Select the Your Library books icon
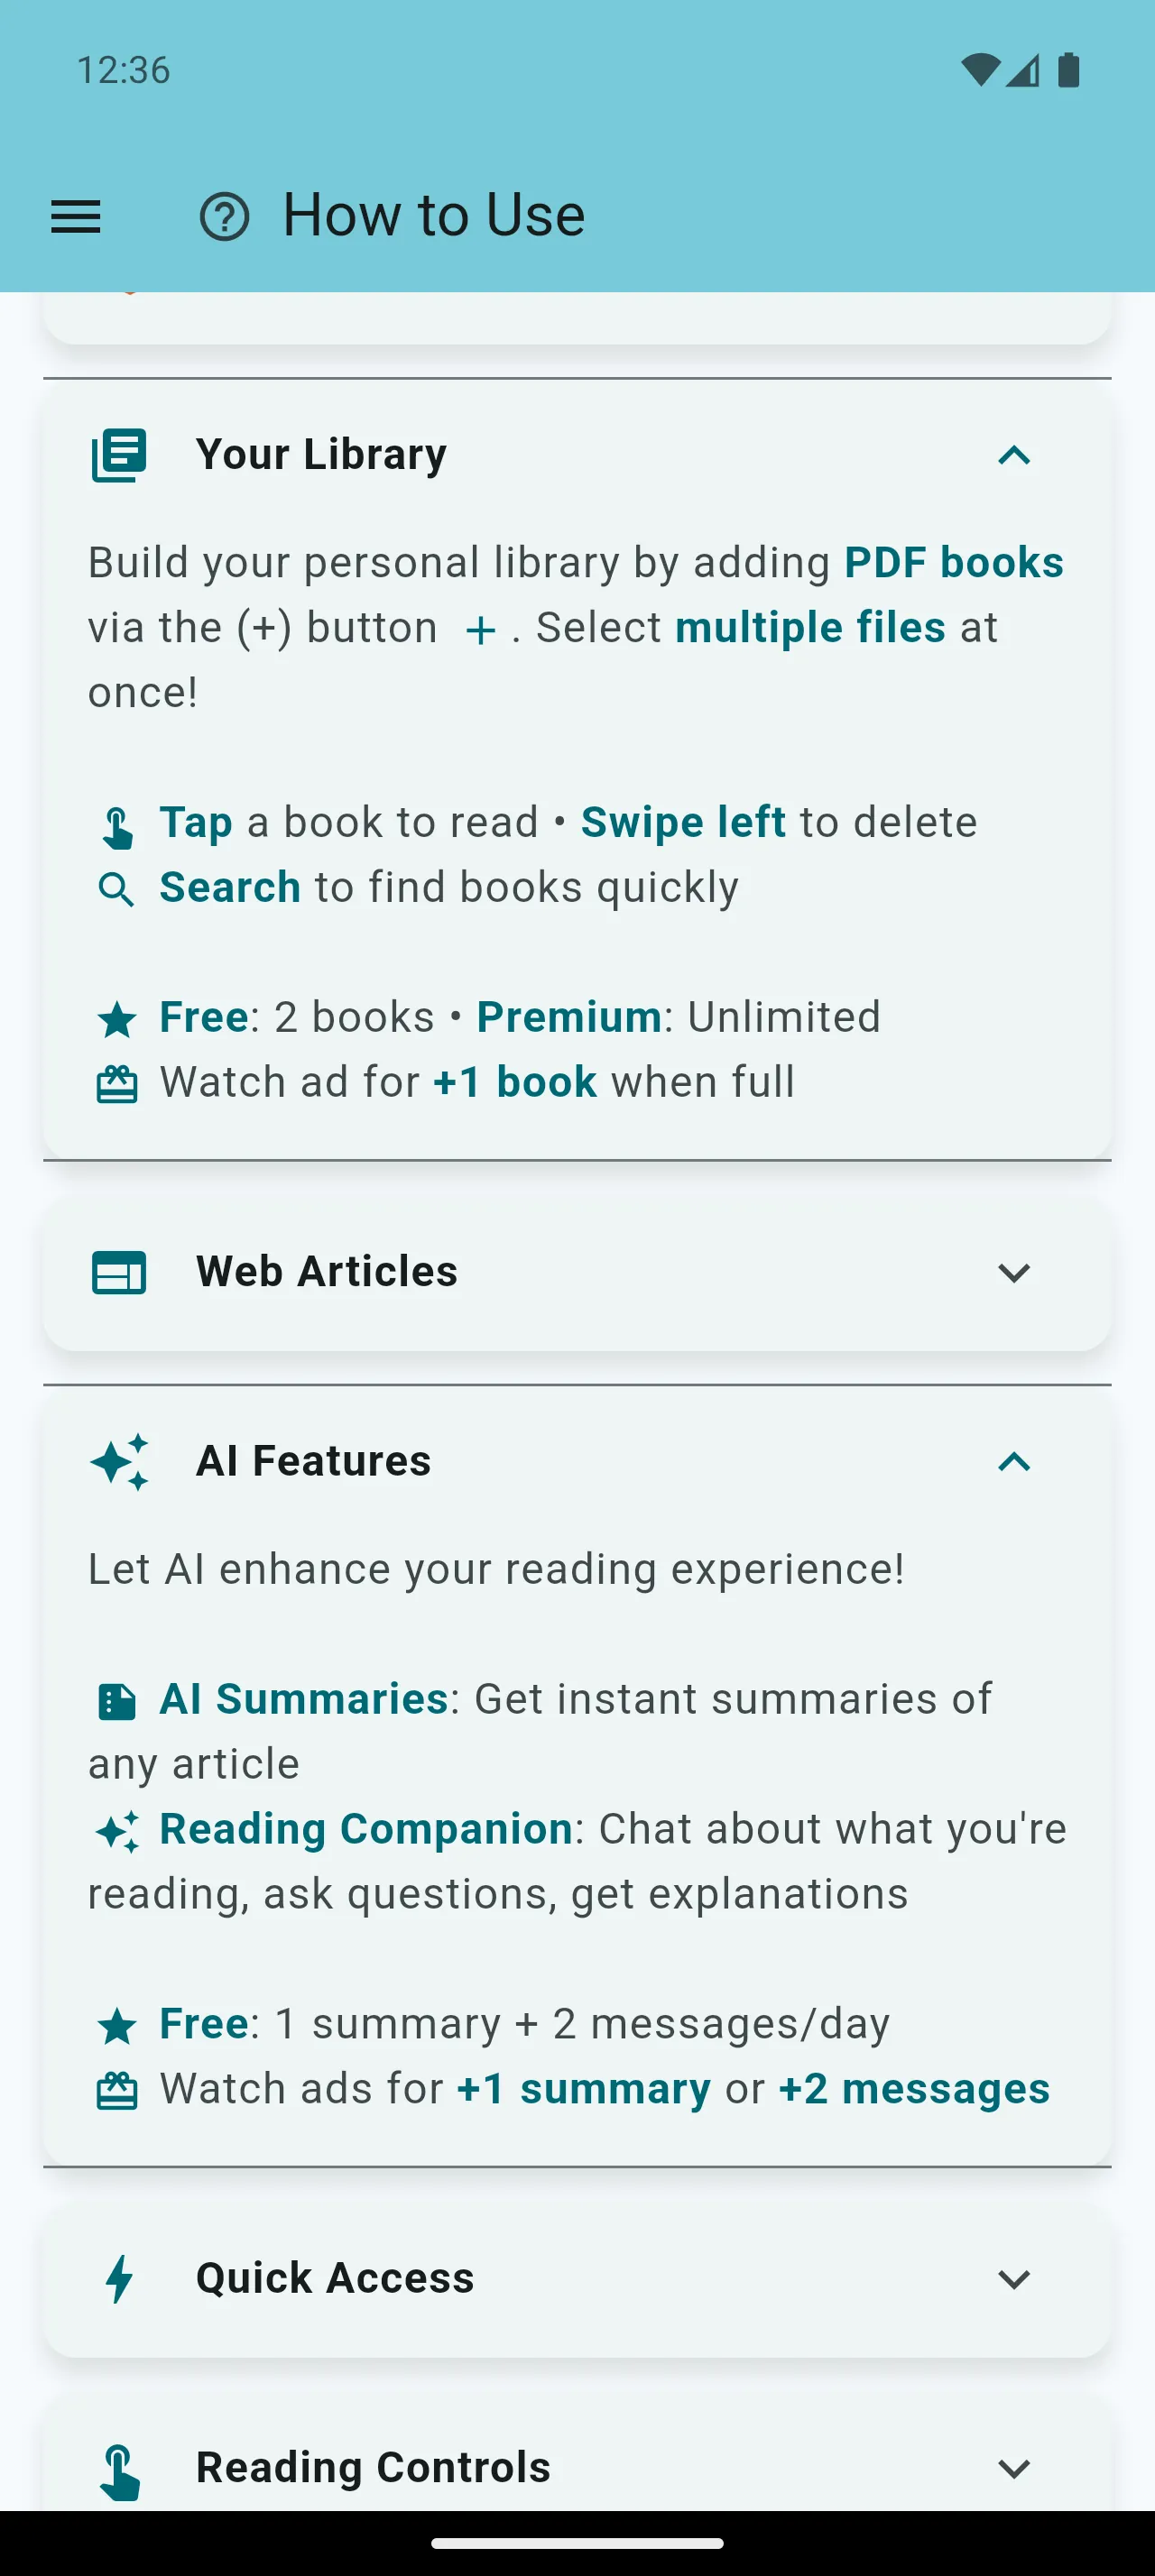Screen dimensions: 1155x2576 pos(118,455)
